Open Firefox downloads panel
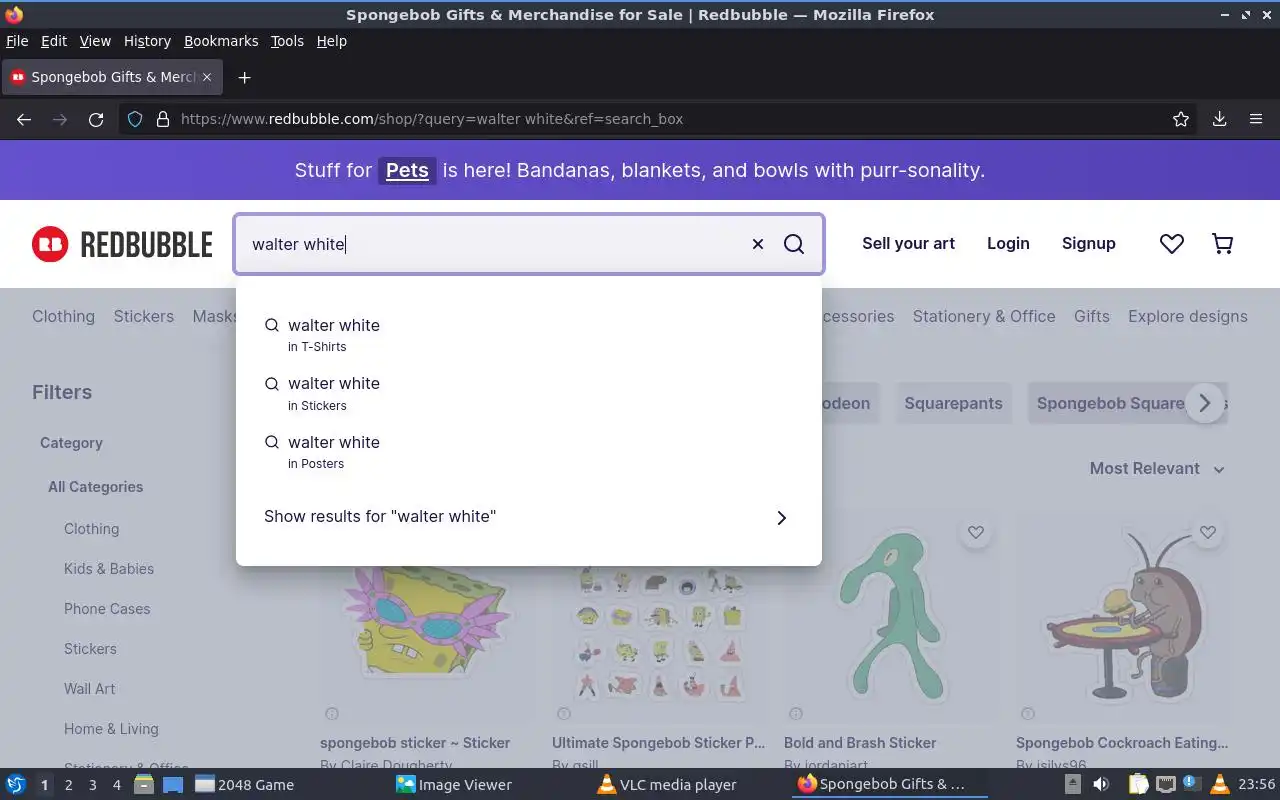This screenshot has height=800, width=1280. point(1219,119)
